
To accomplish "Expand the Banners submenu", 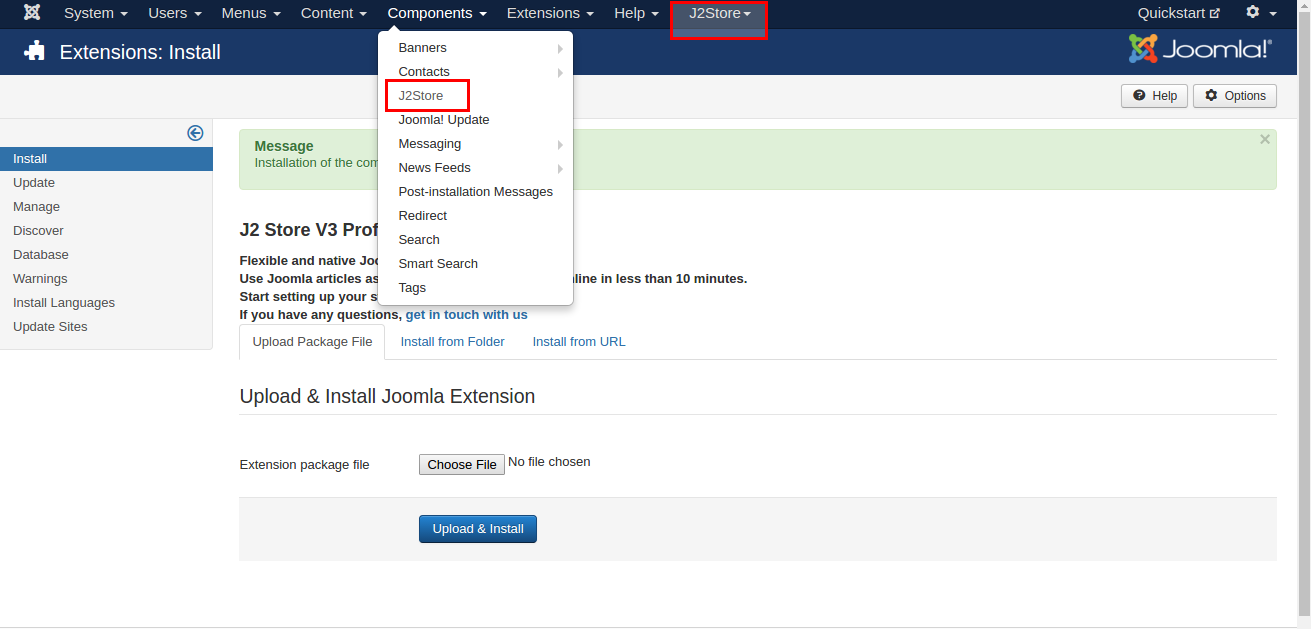I will [475, 48].
